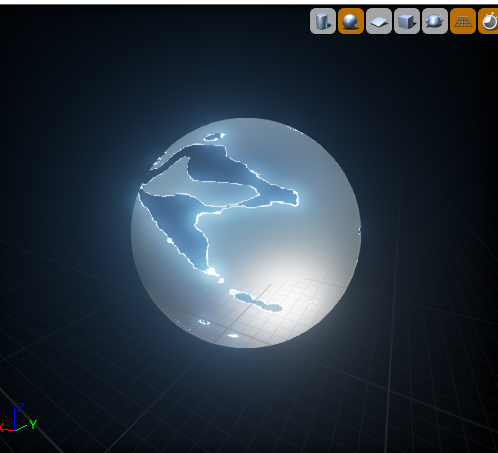Image resolution: width=498 pixels, height=453 pixels.
Task: Choose the teapot custom mesh preview
Action: (434, 21)
